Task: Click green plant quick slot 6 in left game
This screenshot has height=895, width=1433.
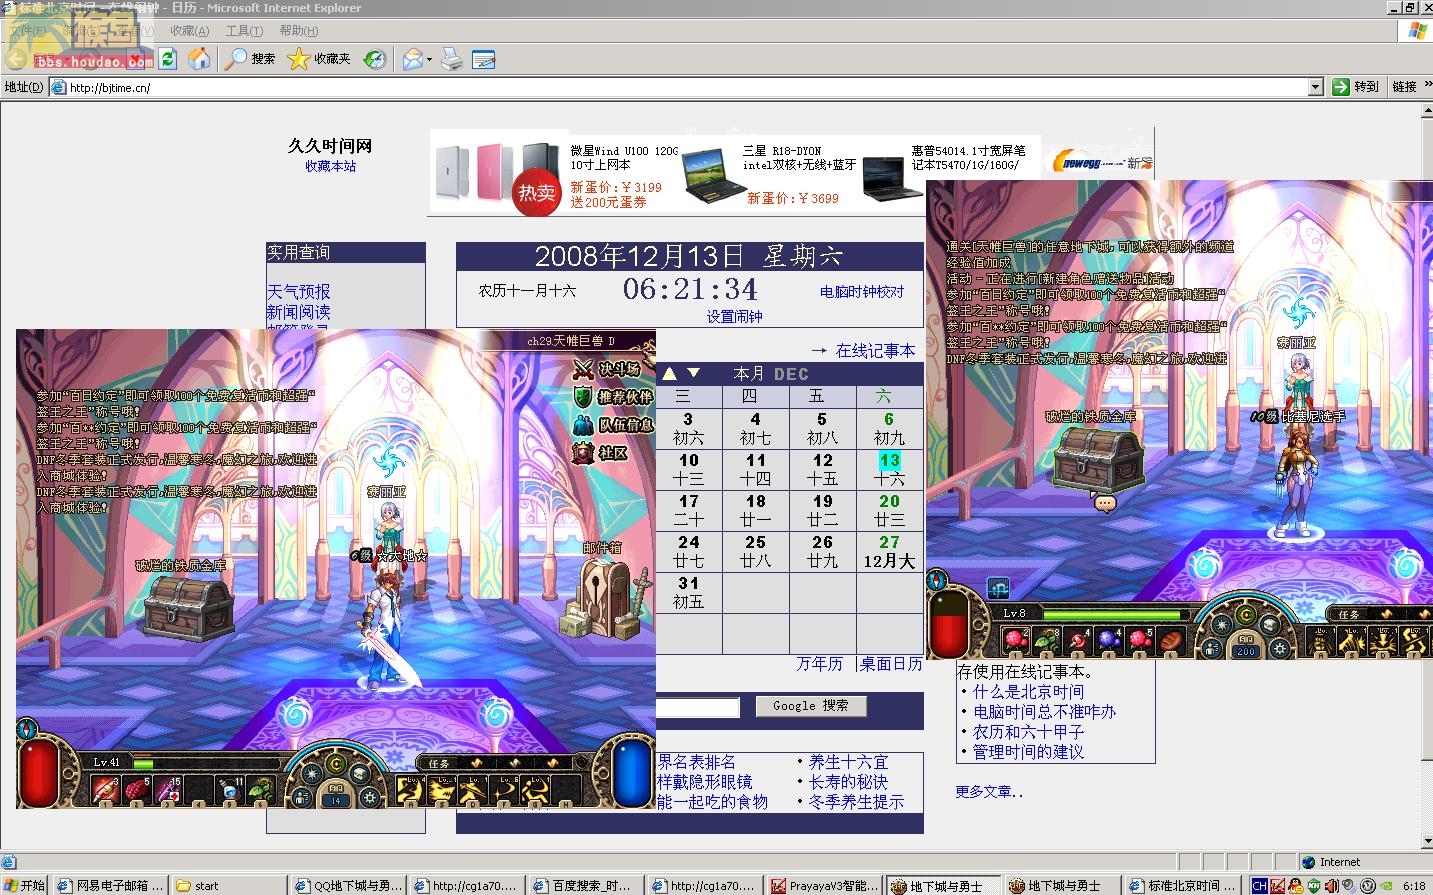Action: pos(262,790)
